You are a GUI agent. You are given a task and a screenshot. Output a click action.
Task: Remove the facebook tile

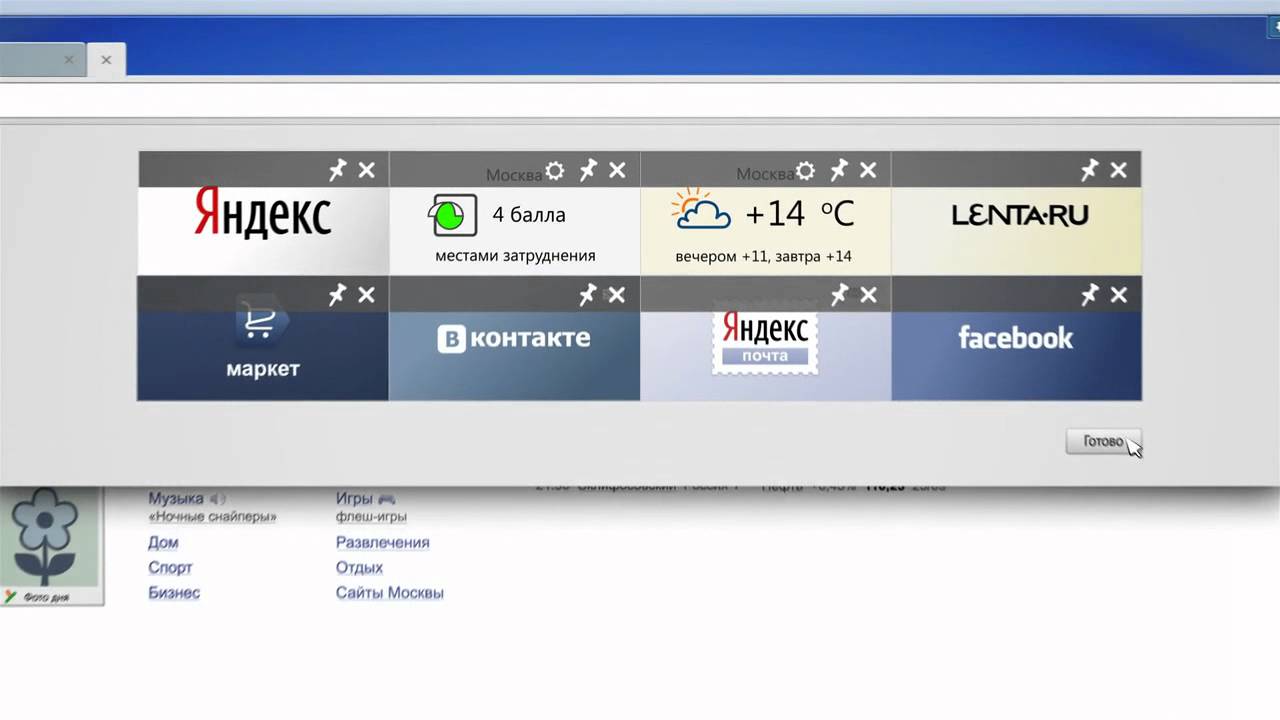tap(1119, 295)
